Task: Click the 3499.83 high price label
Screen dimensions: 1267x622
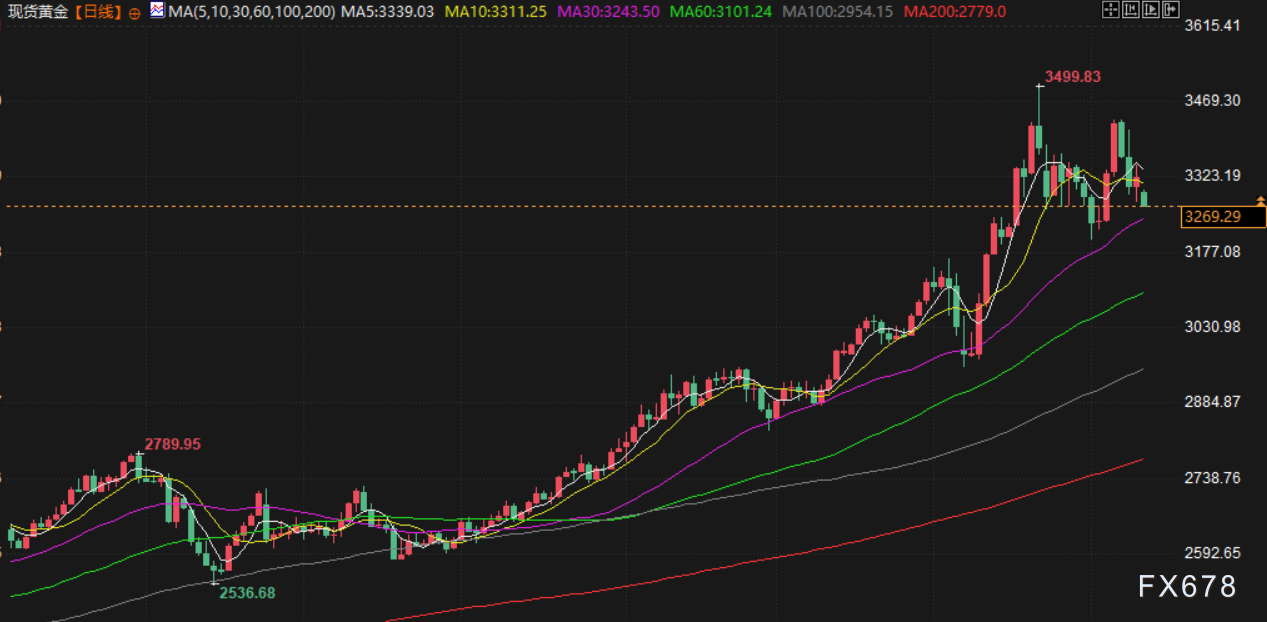Action: pos(1072,76)
